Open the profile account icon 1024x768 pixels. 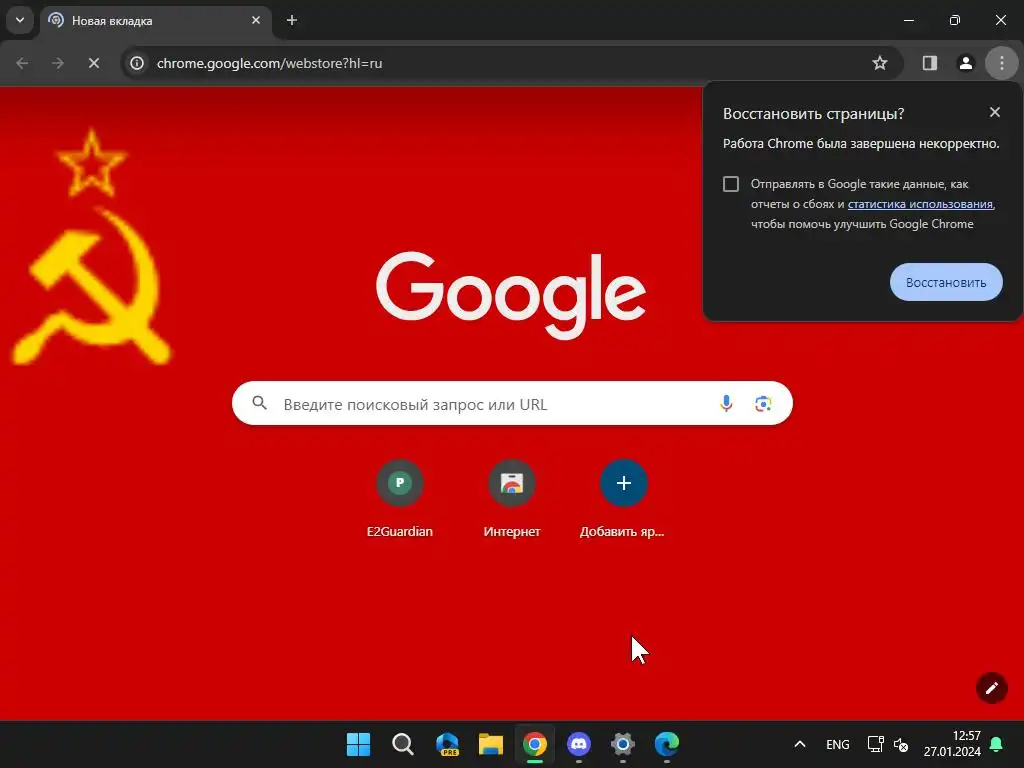tap(966, 63)
